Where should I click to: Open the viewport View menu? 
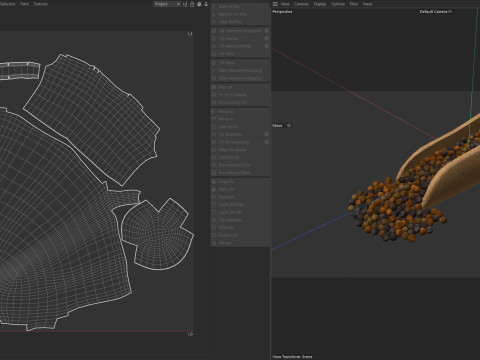pyautogui.click(x=285, y=4)
